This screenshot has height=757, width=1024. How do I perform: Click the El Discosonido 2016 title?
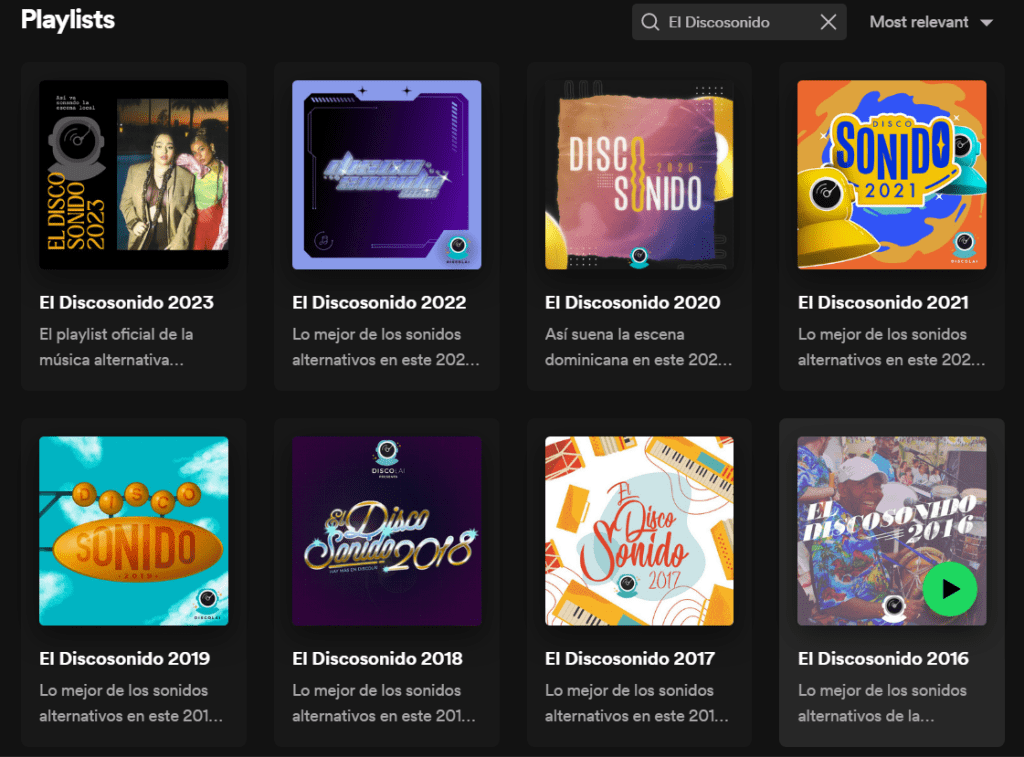[883, 658]
